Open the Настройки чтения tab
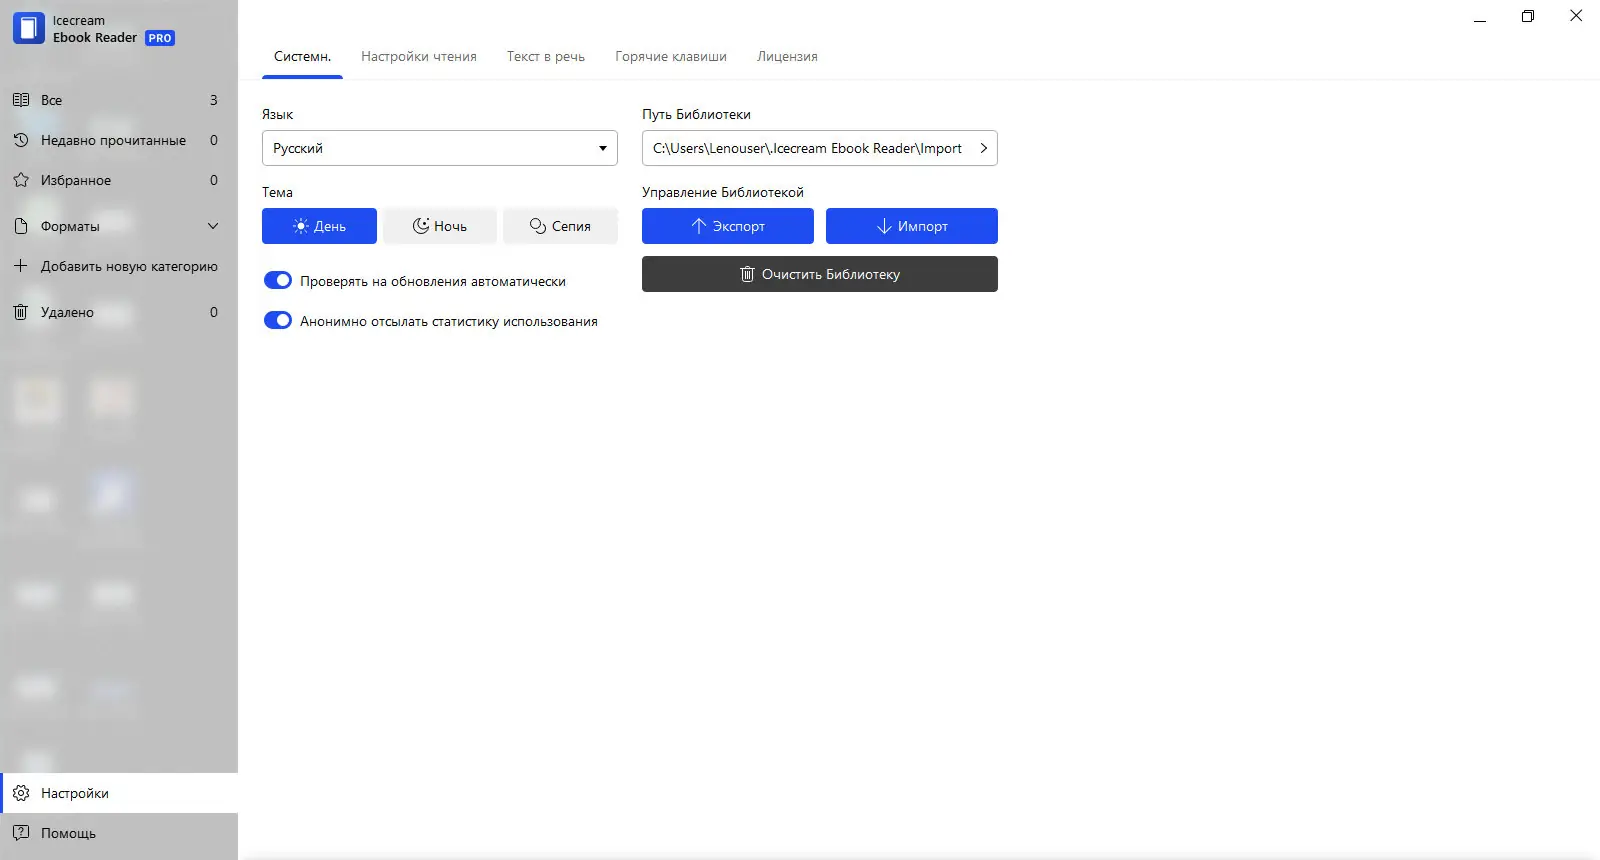 419,56
